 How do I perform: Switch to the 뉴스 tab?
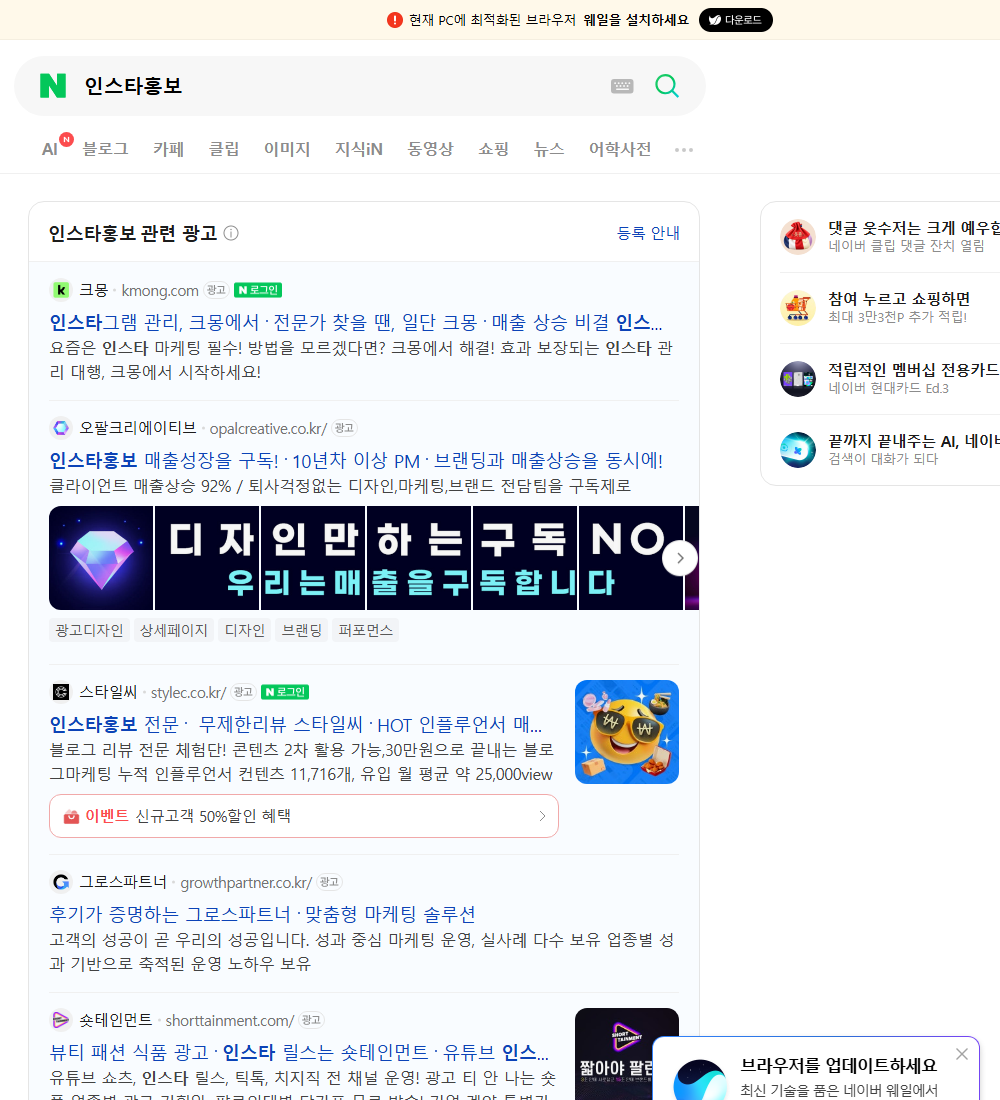(x=549, y=149)
